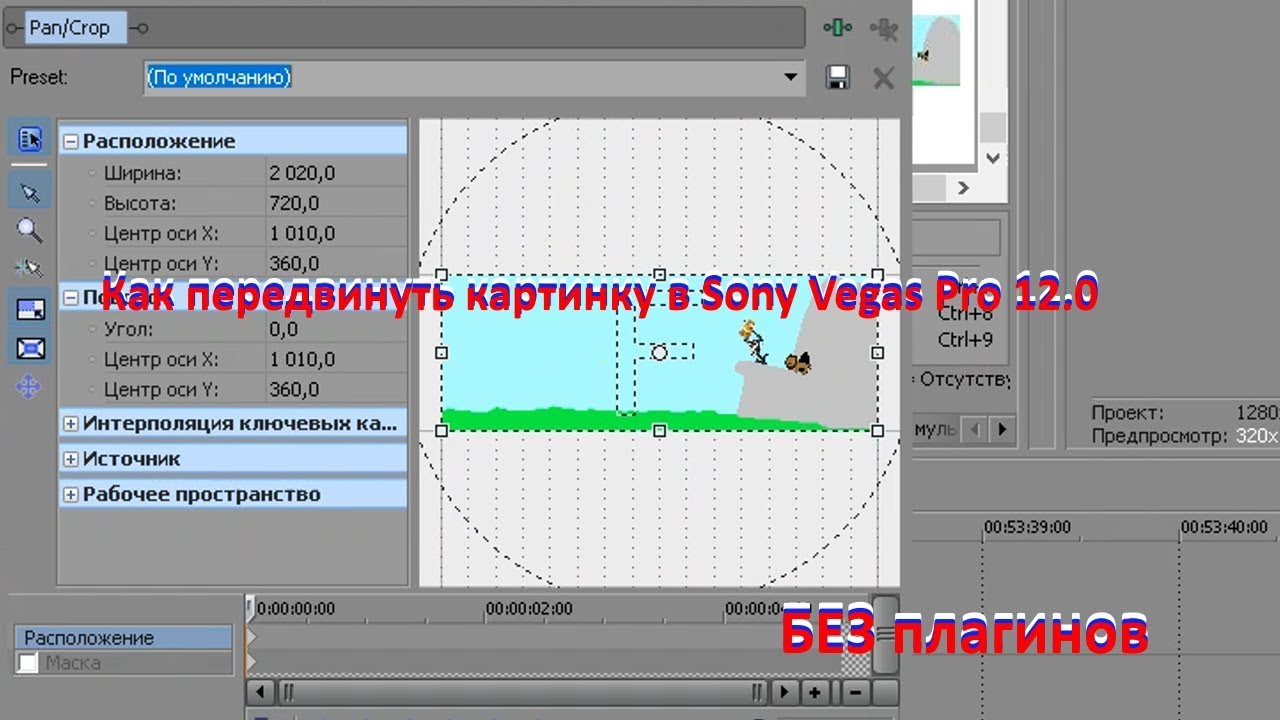Collapse the Расположение section

pyautogui.click(x=70, y=141)
